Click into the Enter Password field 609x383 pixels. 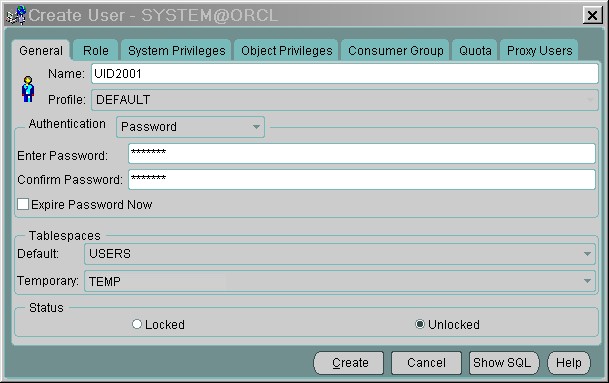coord(362,153)
